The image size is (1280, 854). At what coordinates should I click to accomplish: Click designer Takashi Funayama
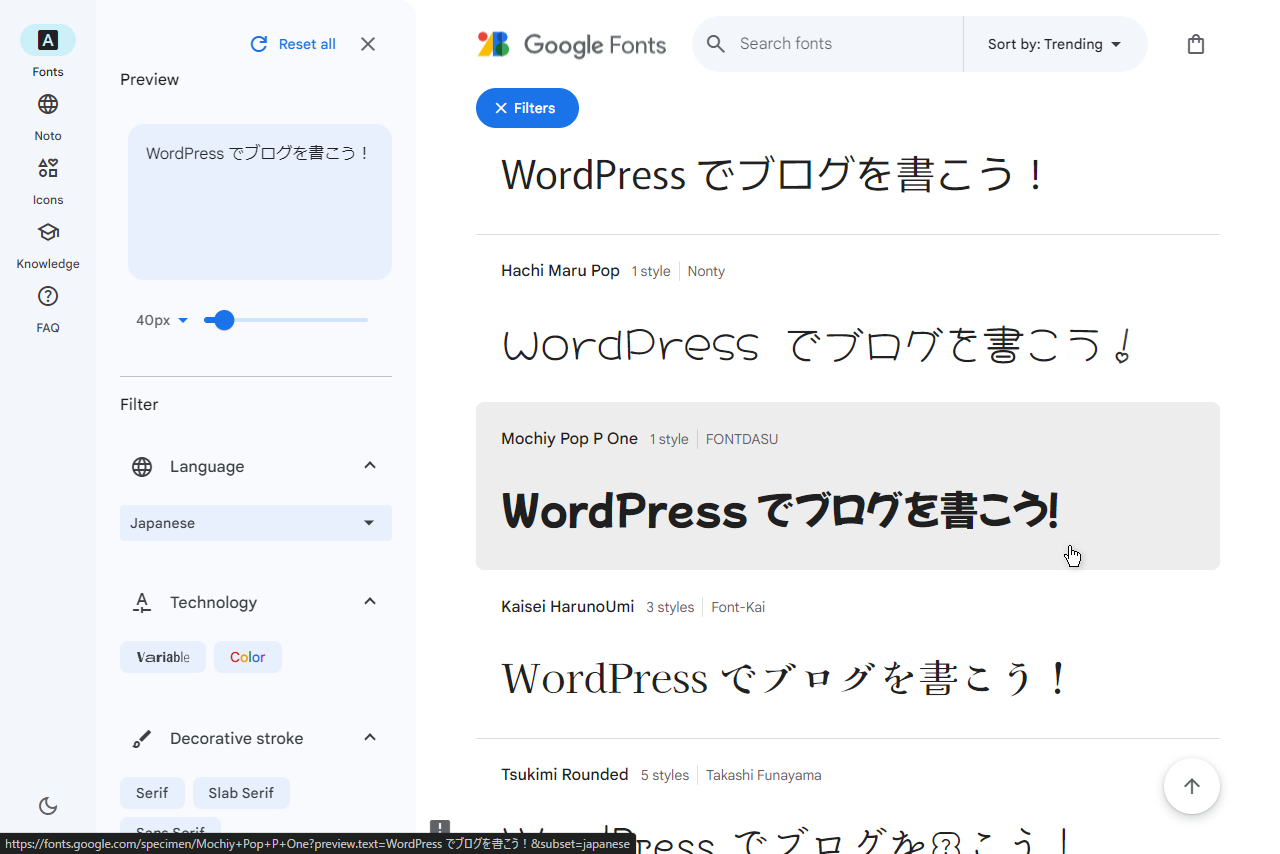[x=764, y=775]
